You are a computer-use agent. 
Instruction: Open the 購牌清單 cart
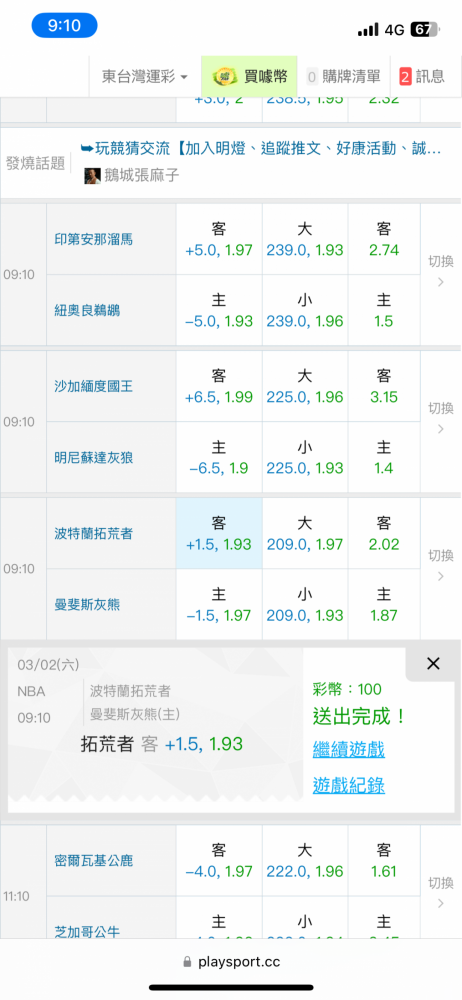pyautogui.click(x=343, y=77)
